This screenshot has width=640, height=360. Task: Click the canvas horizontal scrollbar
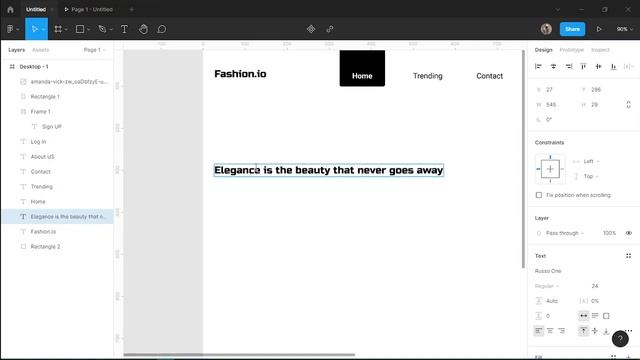(239, 355)
